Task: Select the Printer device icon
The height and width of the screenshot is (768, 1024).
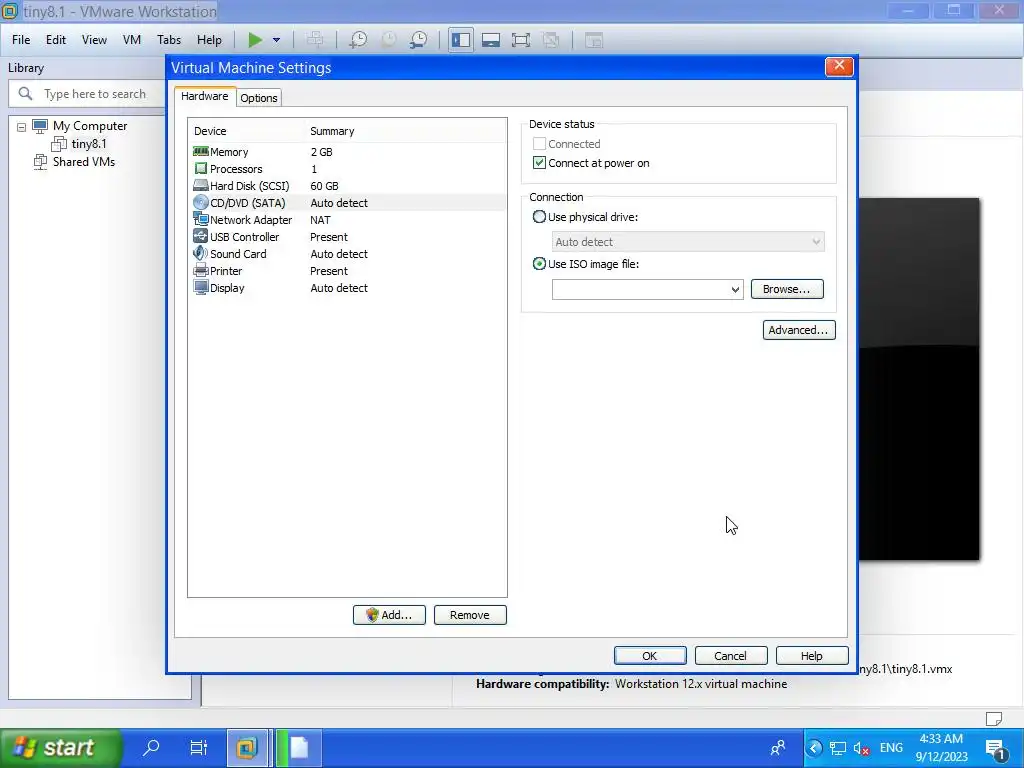Action: [x=200, y=270]
